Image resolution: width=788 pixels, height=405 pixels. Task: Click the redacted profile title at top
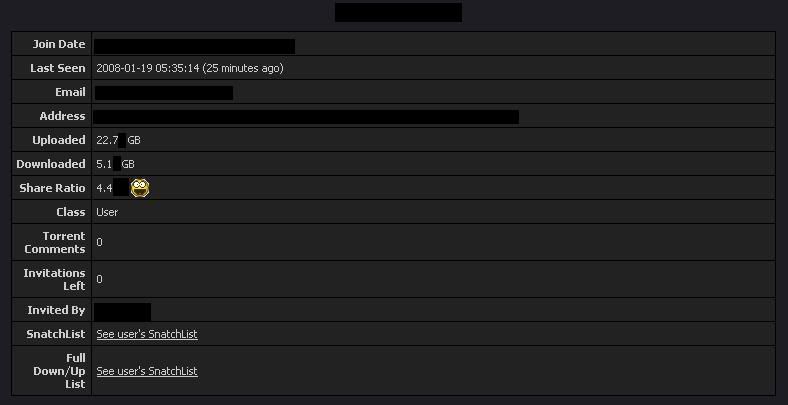(x=398, y=12)
